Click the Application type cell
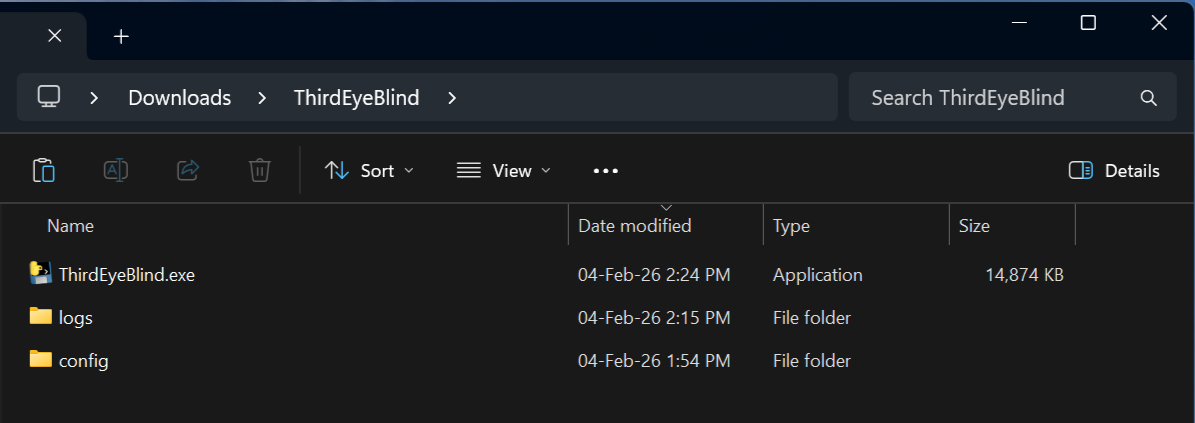This screenshot has height=423, width=1195. [x=818, y=274]
